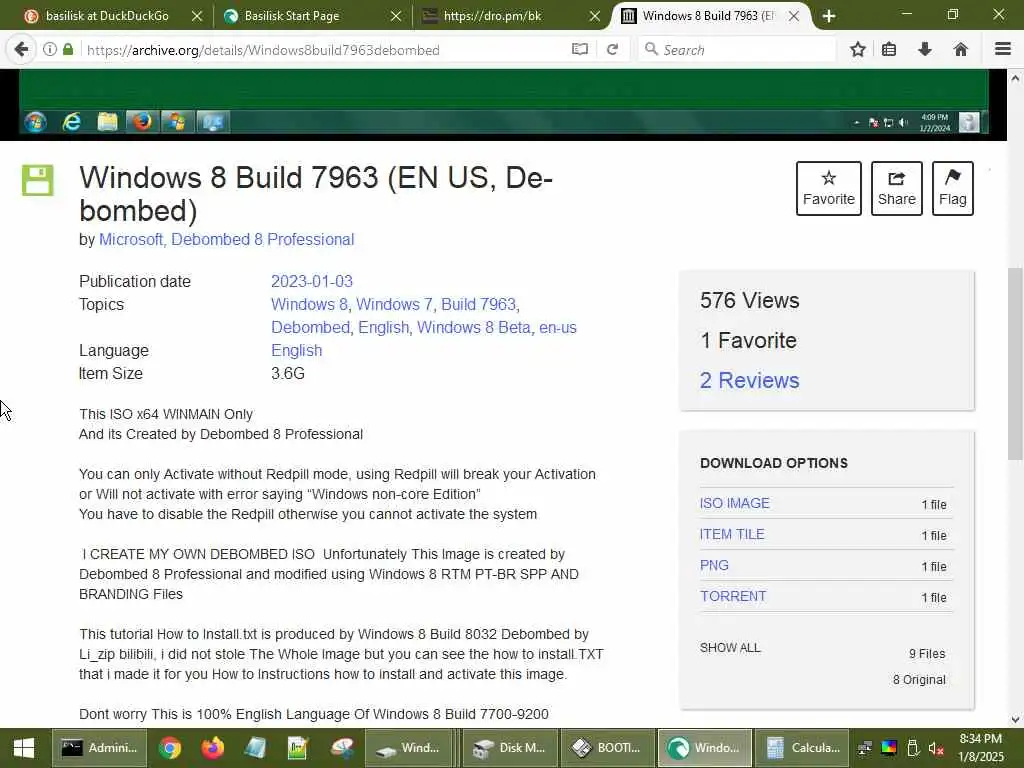This screenshot has height=768, width=1024.
Task: Click the page vertical scrollbar thumb
Action: coord(1015,363)
